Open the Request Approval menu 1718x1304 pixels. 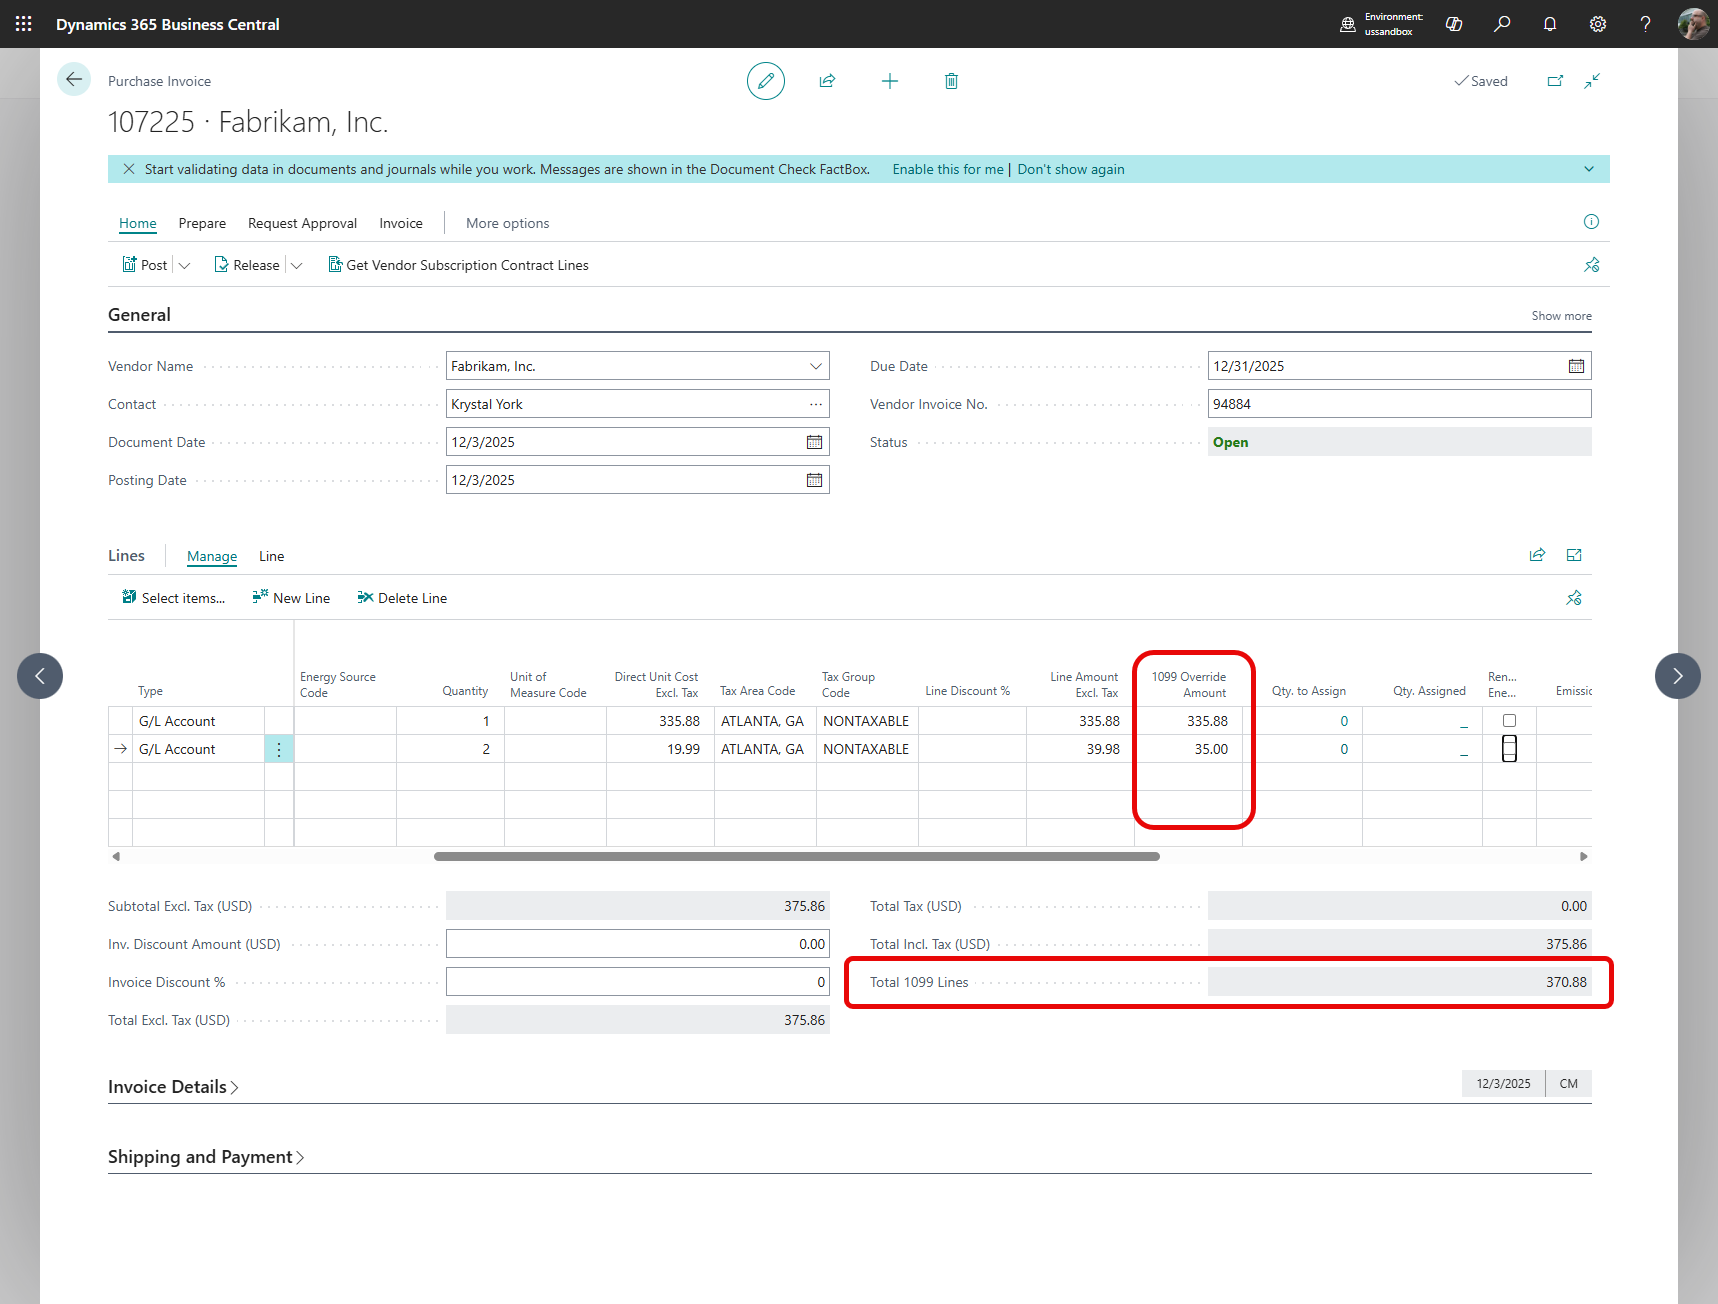pos(302,223)
